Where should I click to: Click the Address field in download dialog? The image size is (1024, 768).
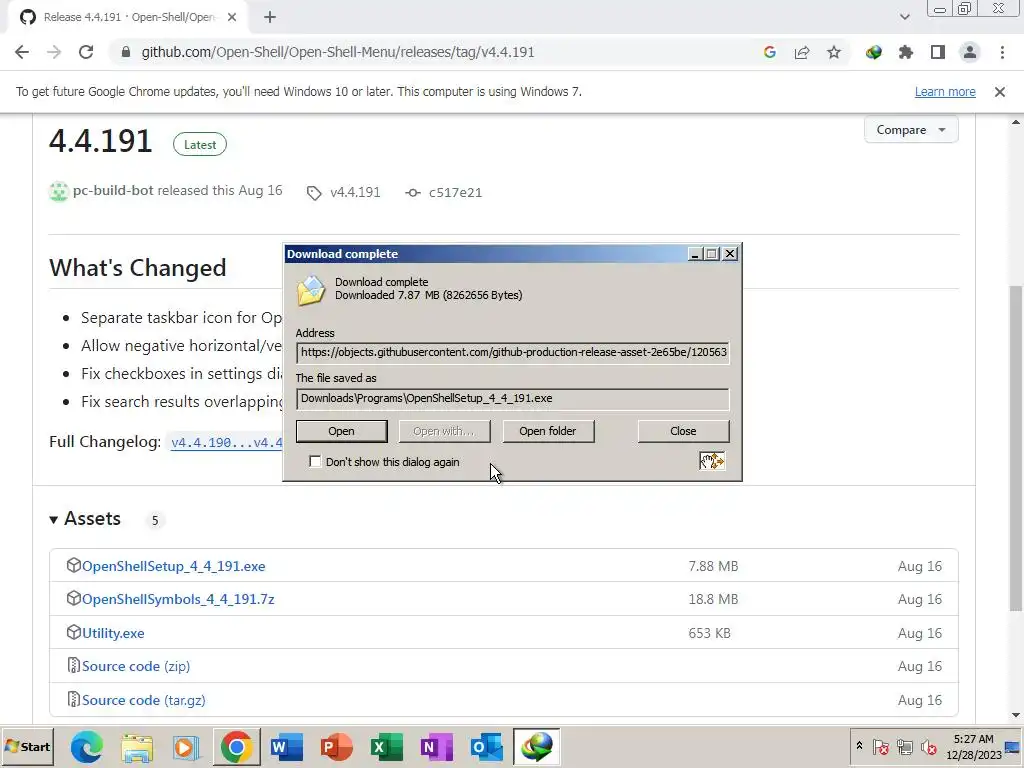coord(513,353)
